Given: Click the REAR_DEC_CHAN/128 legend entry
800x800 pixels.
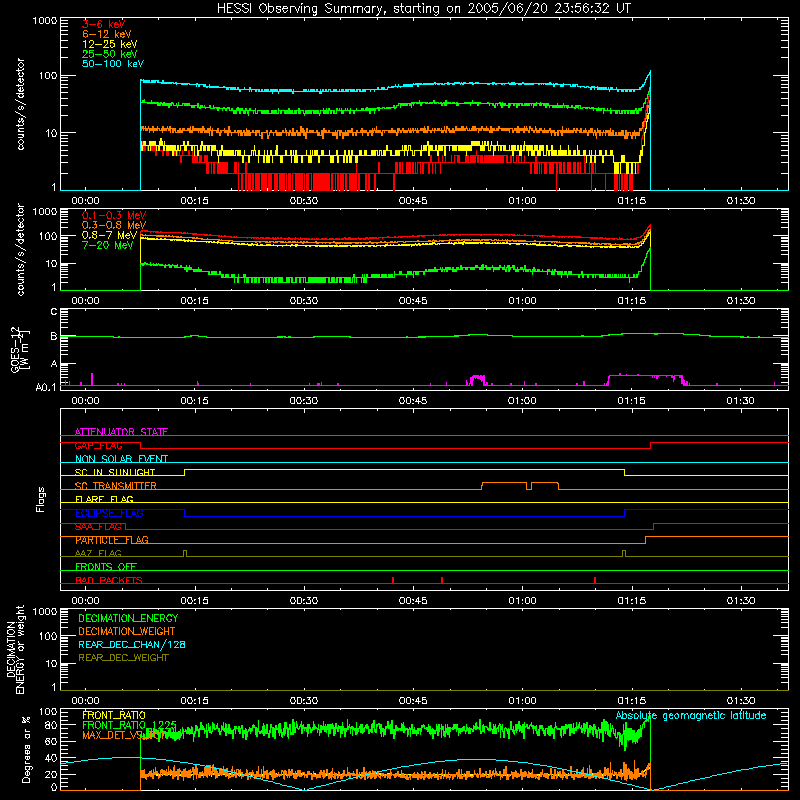Looking at the screenshot, I should coord(132,644).
